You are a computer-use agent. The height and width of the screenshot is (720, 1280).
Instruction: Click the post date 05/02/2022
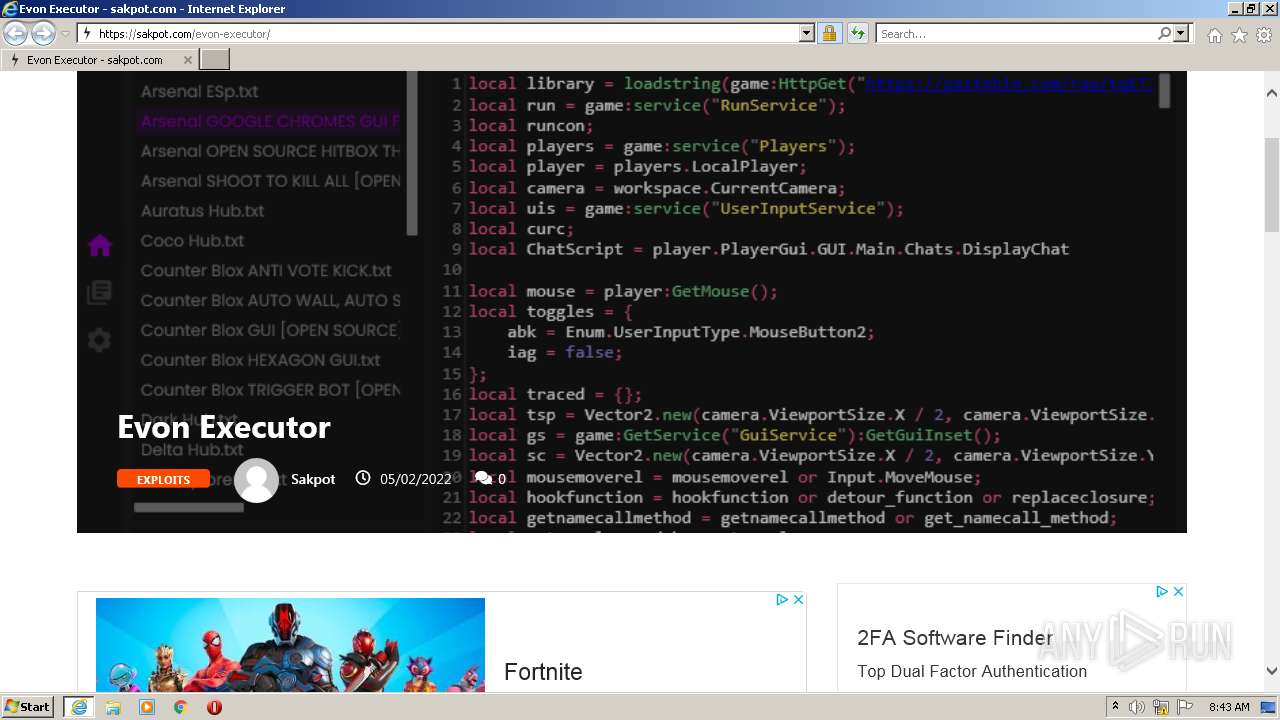[x=415, y=479]
